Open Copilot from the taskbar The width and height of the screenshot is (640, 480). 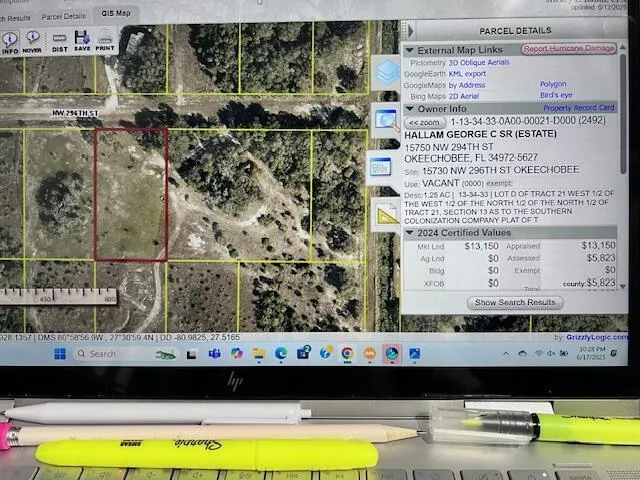click(x=237, y=353)
